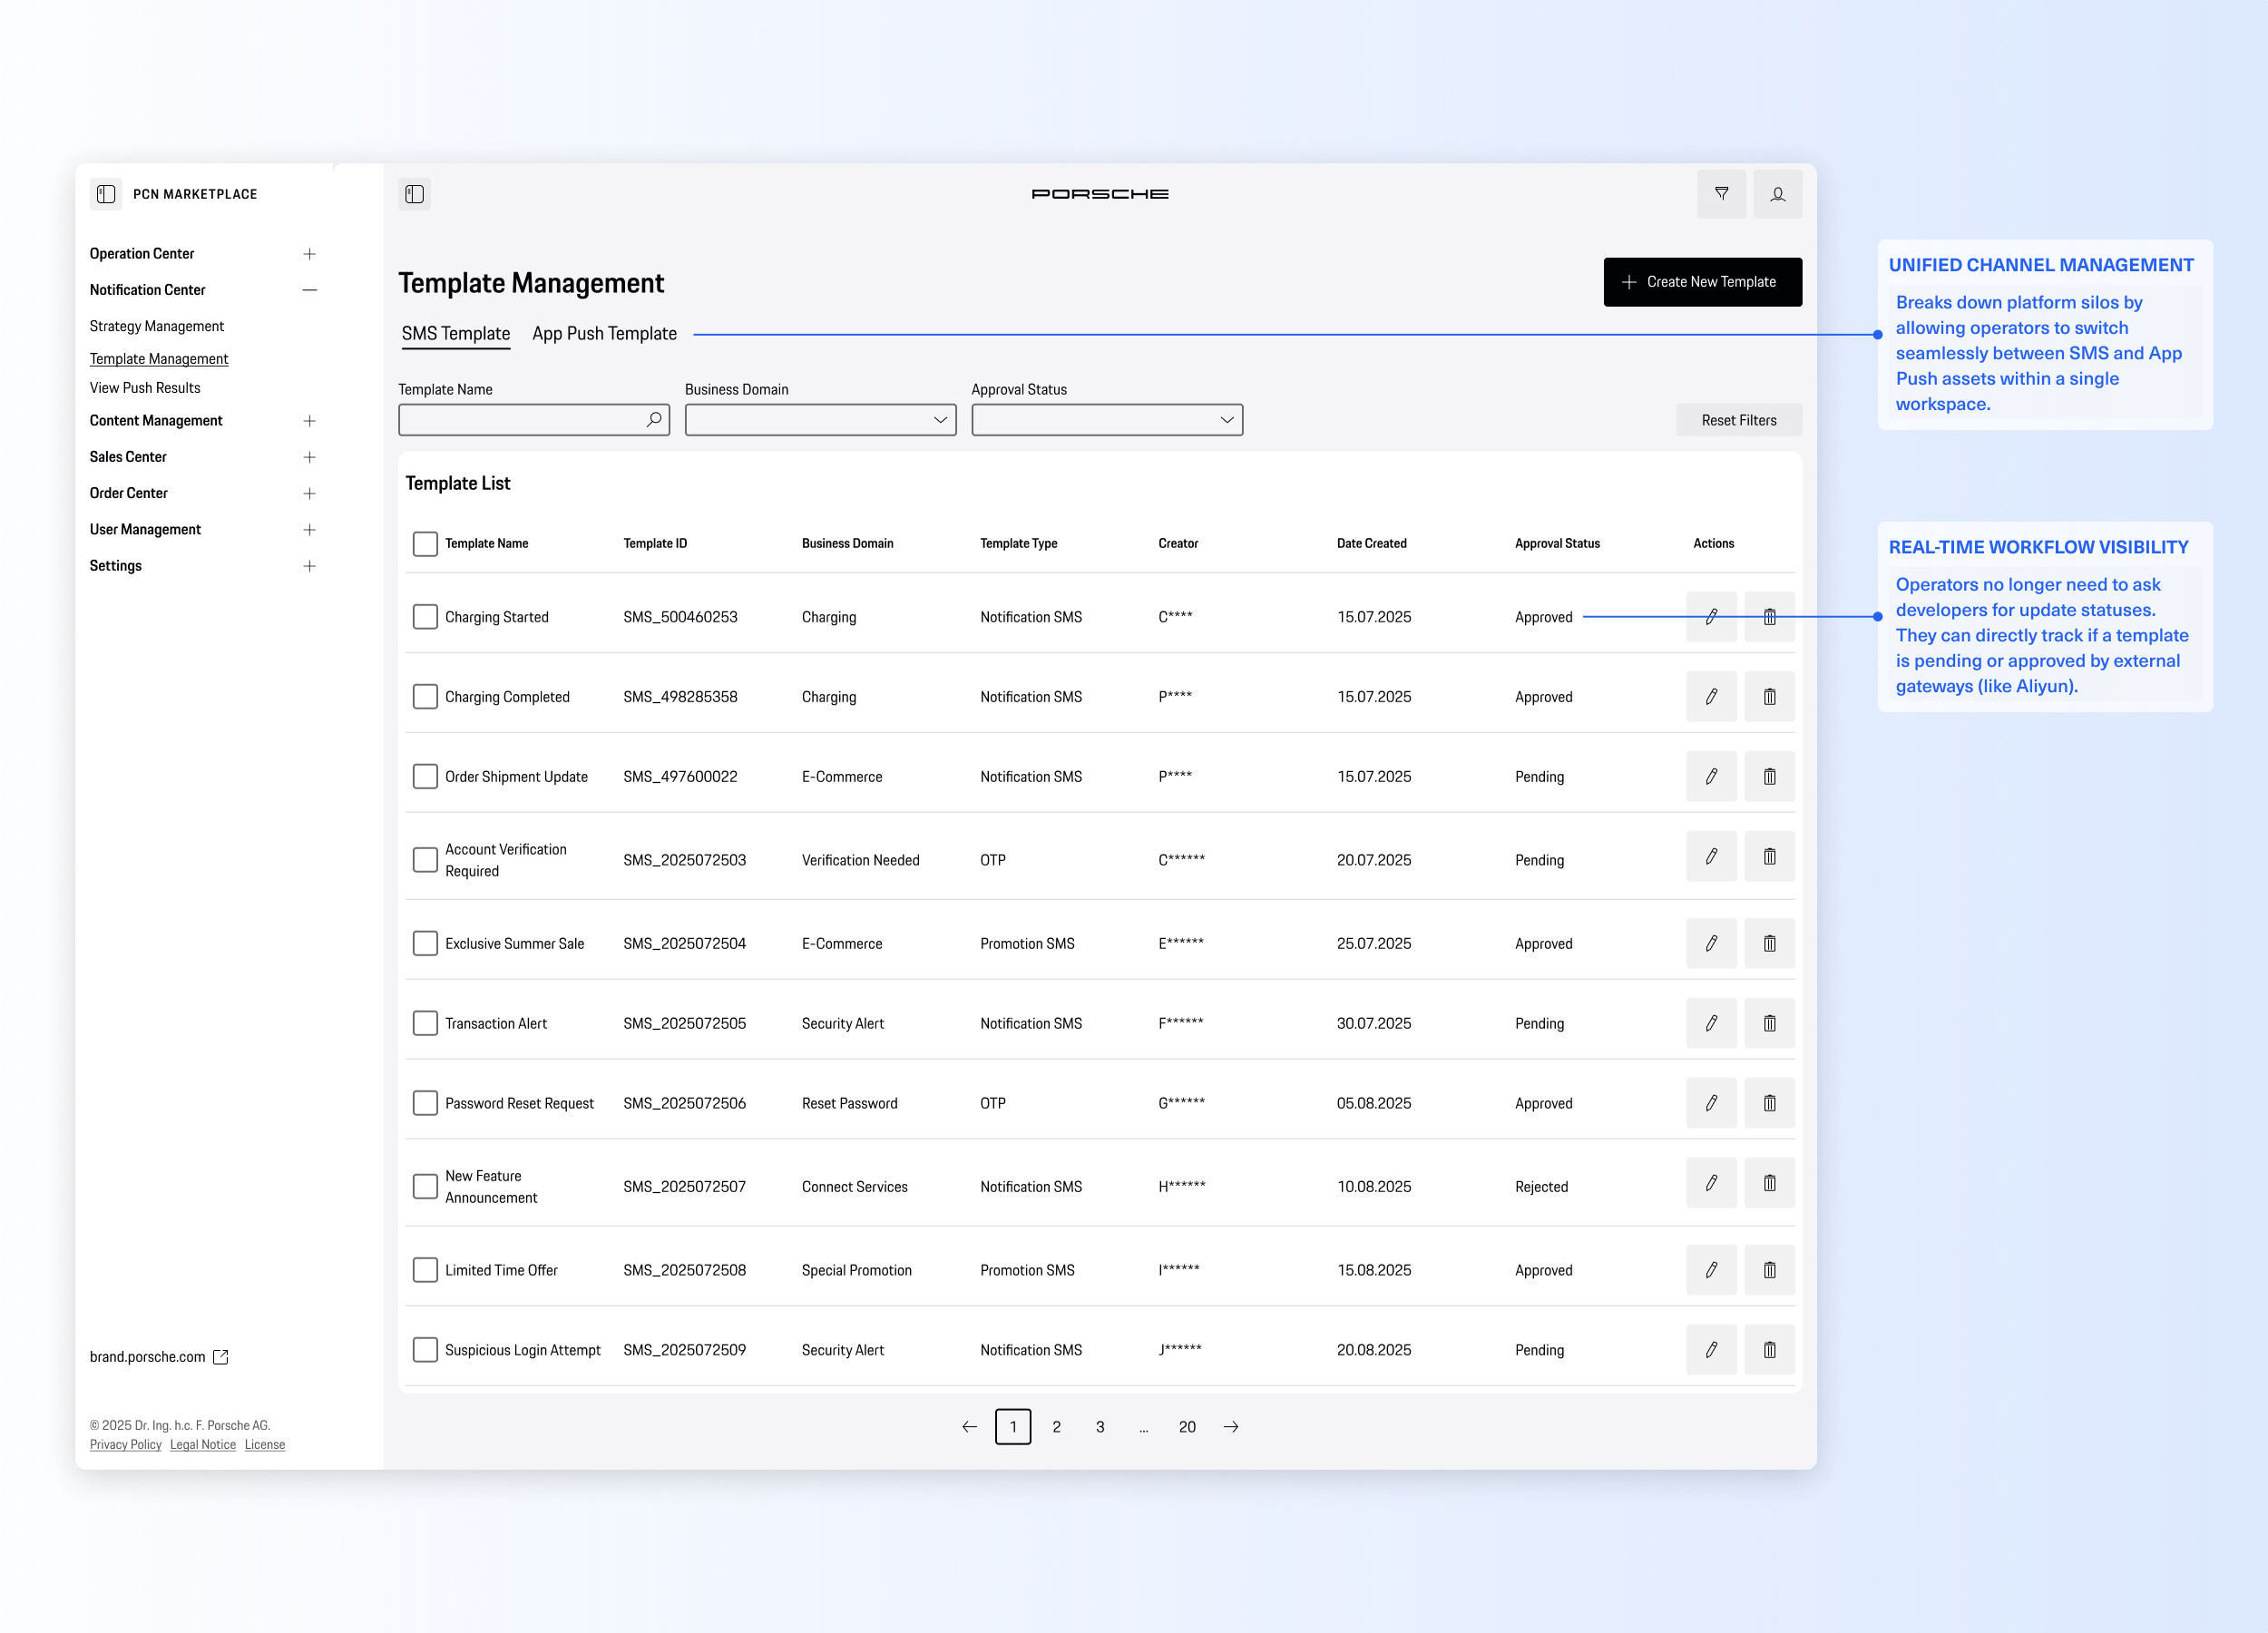2268x1633 pixels.
Task: Open the Business Domain dropdown
Action: point(820,420)
